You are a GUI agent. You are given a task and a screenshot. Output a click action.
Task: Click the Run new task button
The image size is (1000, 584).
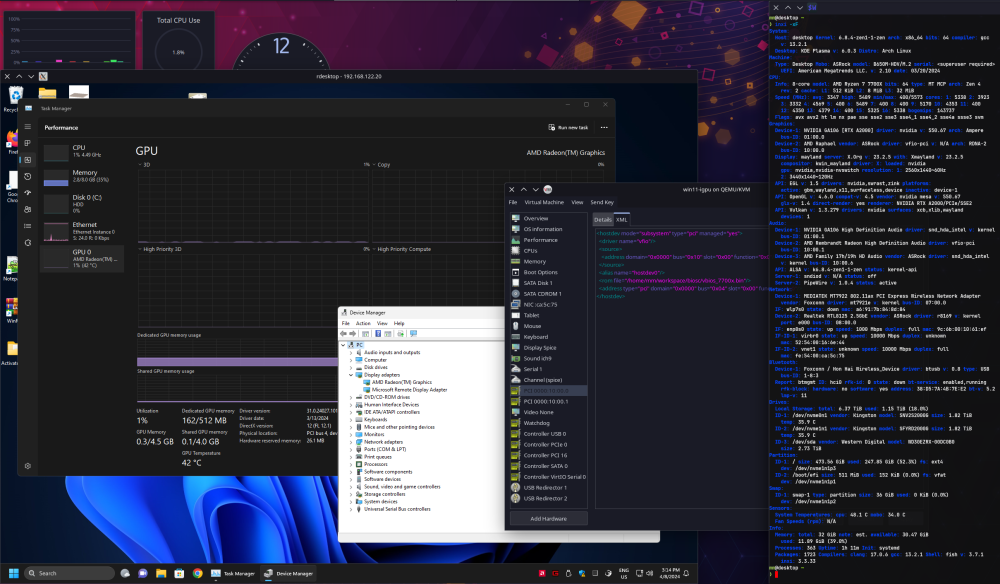tap(568, 128)
